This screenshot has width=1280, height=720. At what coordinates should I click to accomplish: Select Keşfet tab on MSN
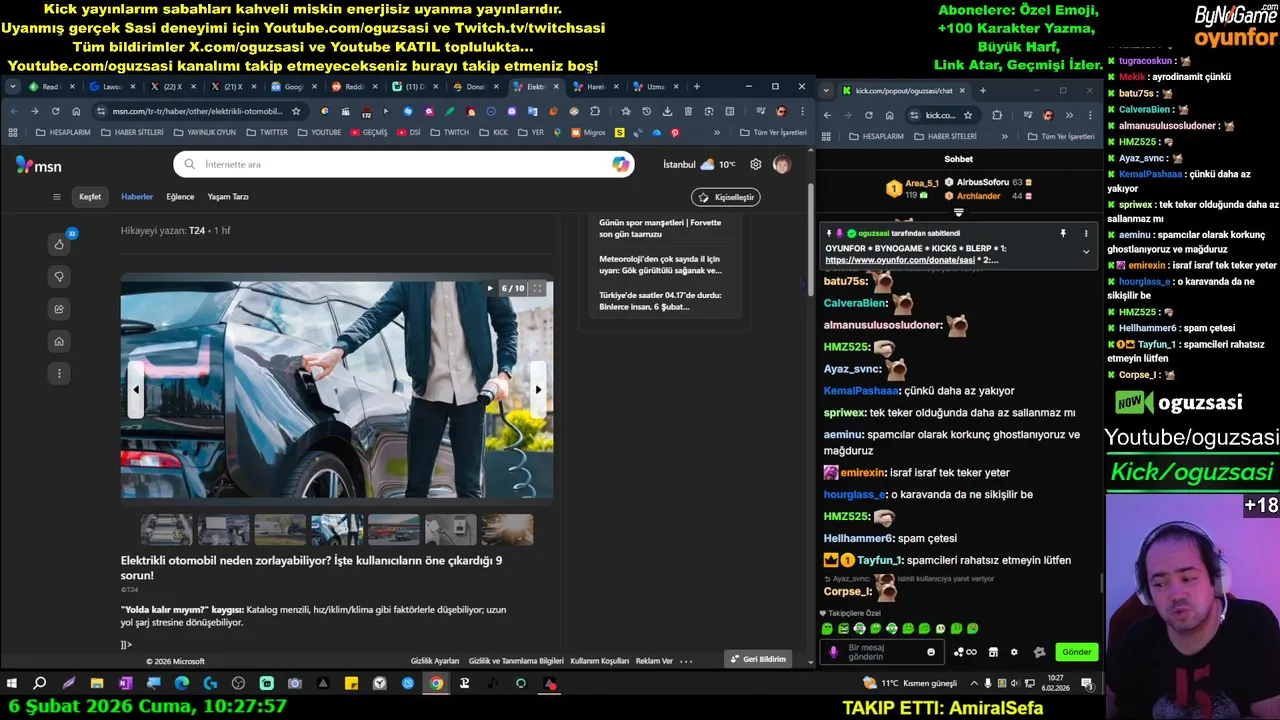90,197
